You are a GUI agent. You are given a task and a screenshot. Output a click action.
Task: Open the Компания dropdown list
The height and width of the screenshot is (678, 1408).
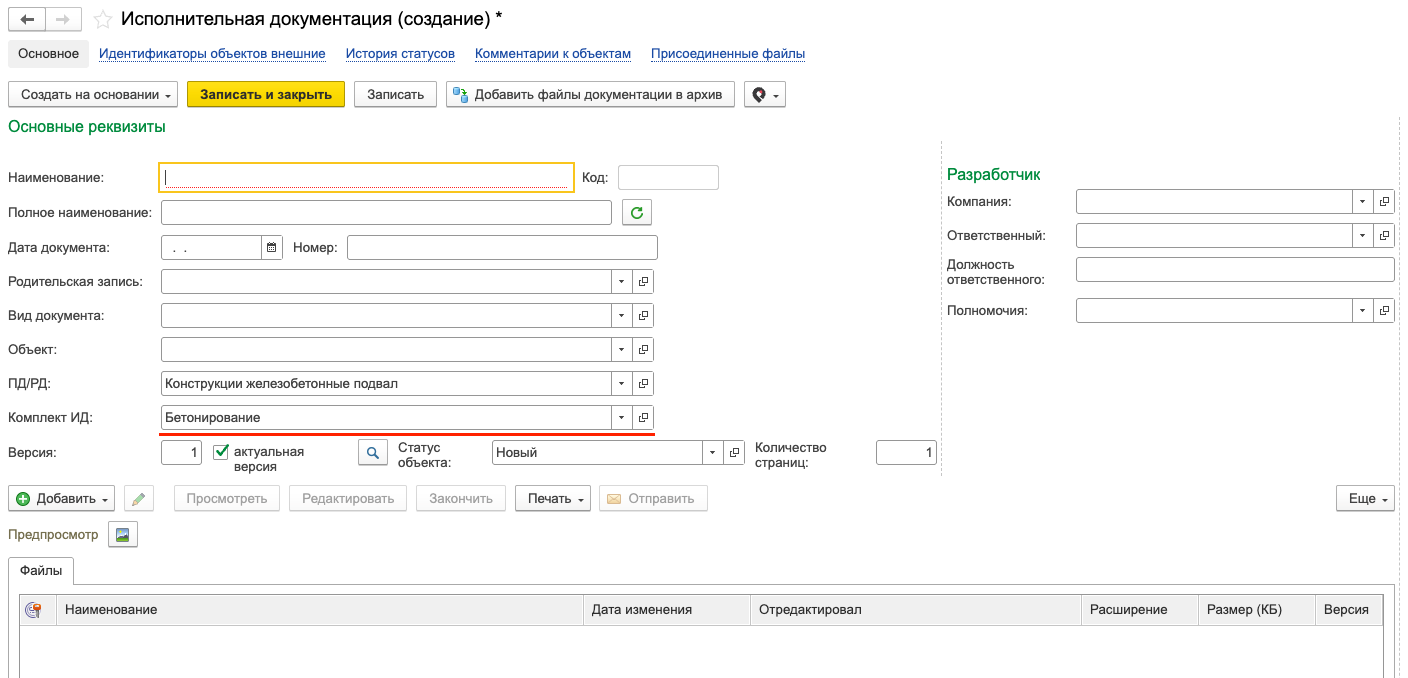pos(1362,201)
